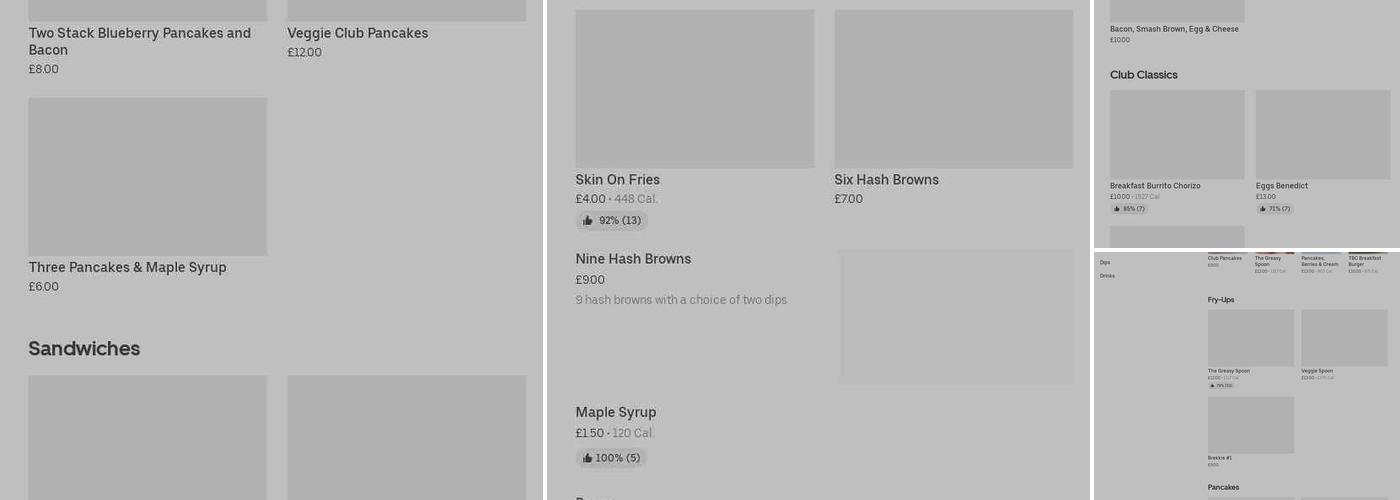Choose the Nine Hash Browns item
The width and height of the screenshot is (1400, 500).
tap(633, 259)
